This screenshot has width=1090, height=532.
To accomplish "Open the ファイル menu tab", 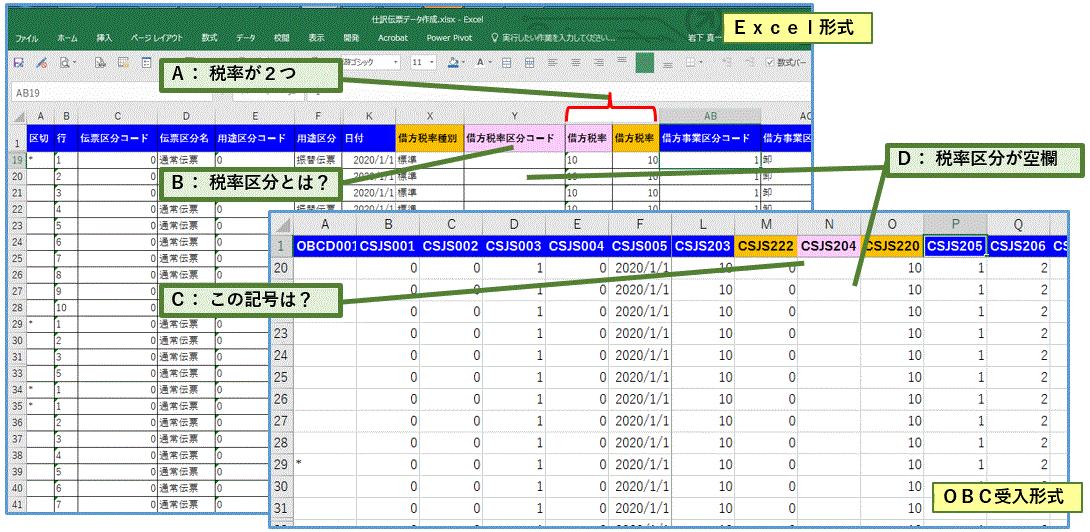I will [x=26, y=38].
